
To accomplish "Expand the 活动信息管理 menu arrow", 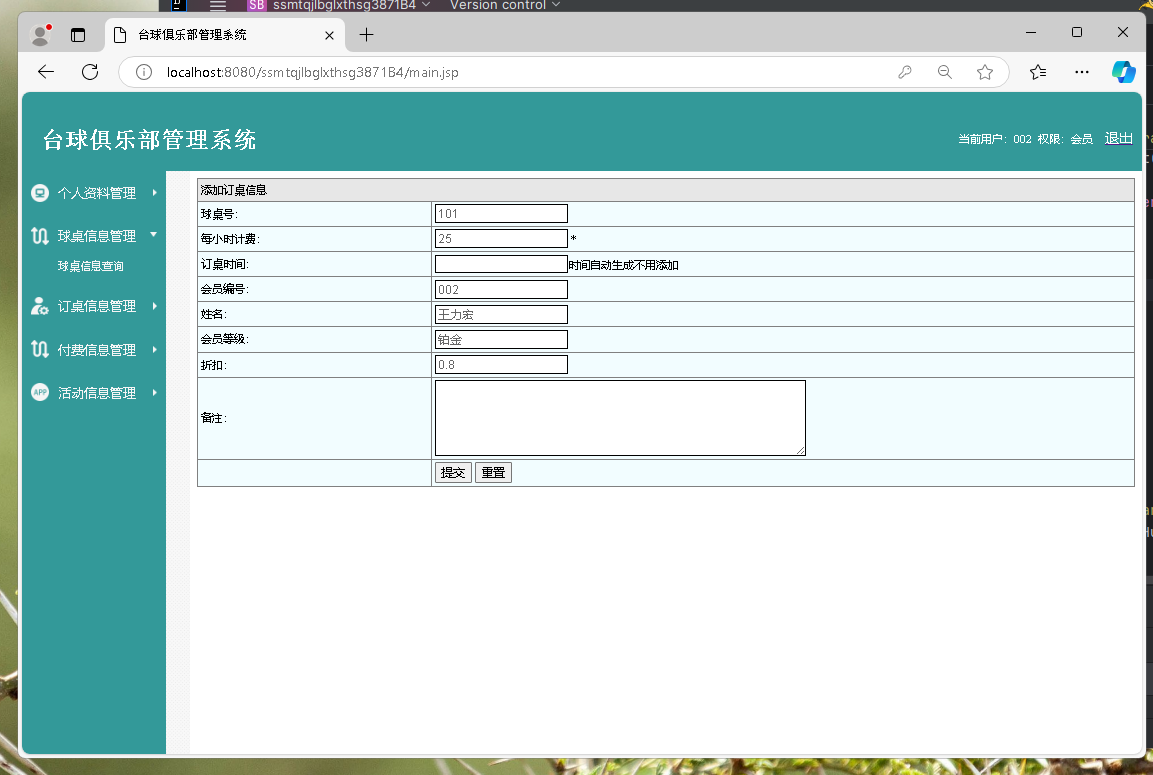I will click(154, 393).
